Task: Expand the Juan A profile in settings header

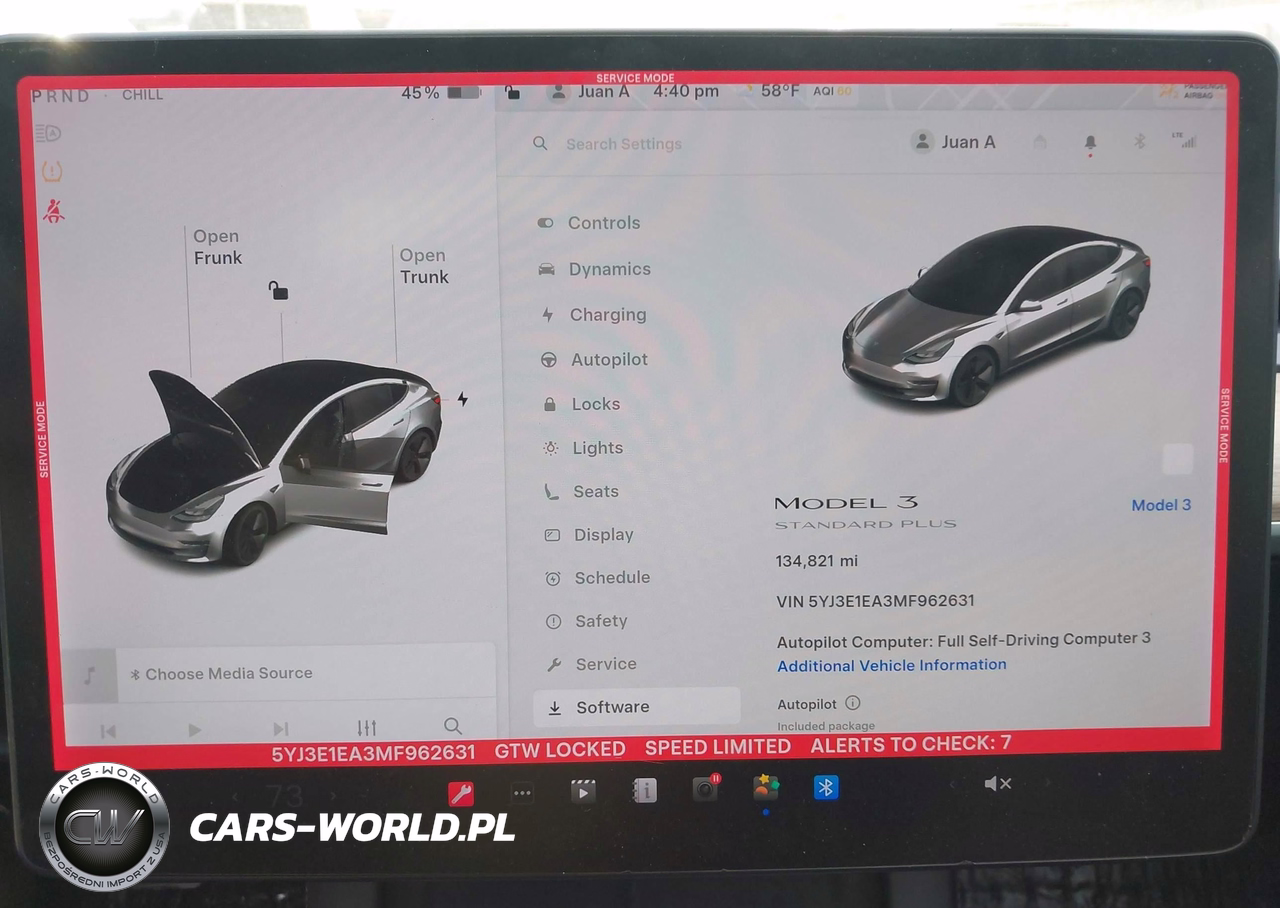Action: (953, 142)
